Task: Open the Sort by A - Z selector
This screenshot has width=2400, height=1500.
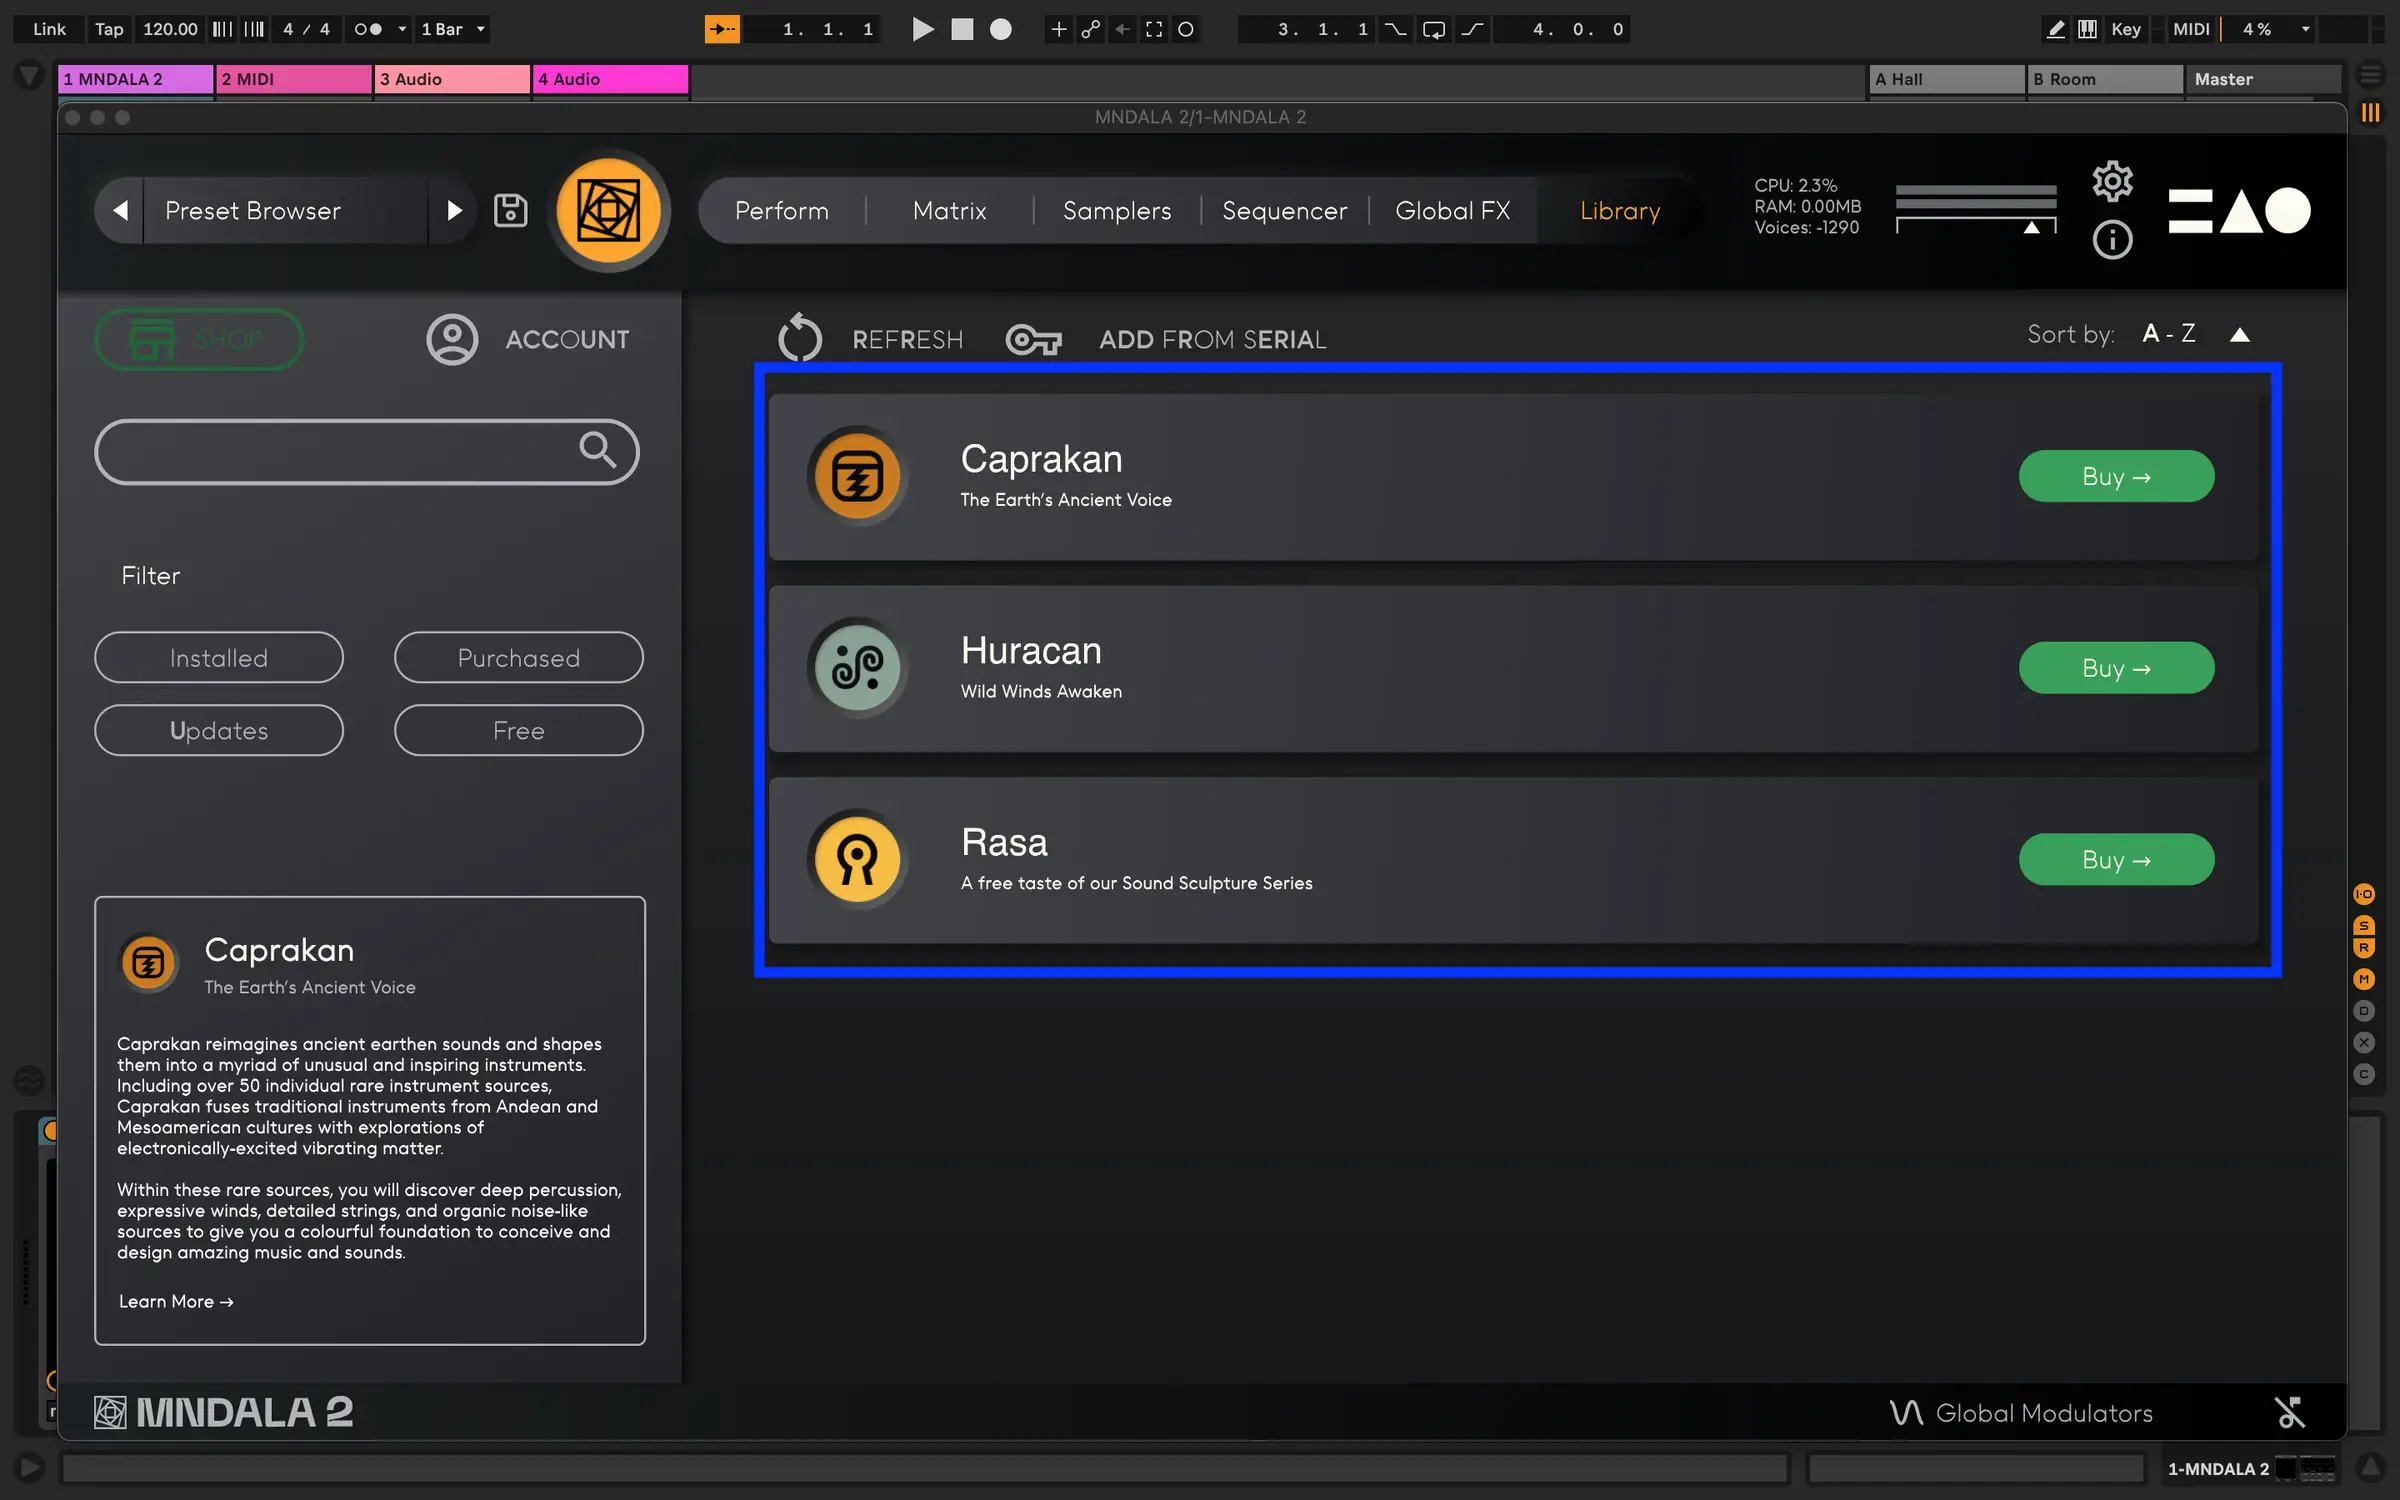Action: [x=2169, y=334]
